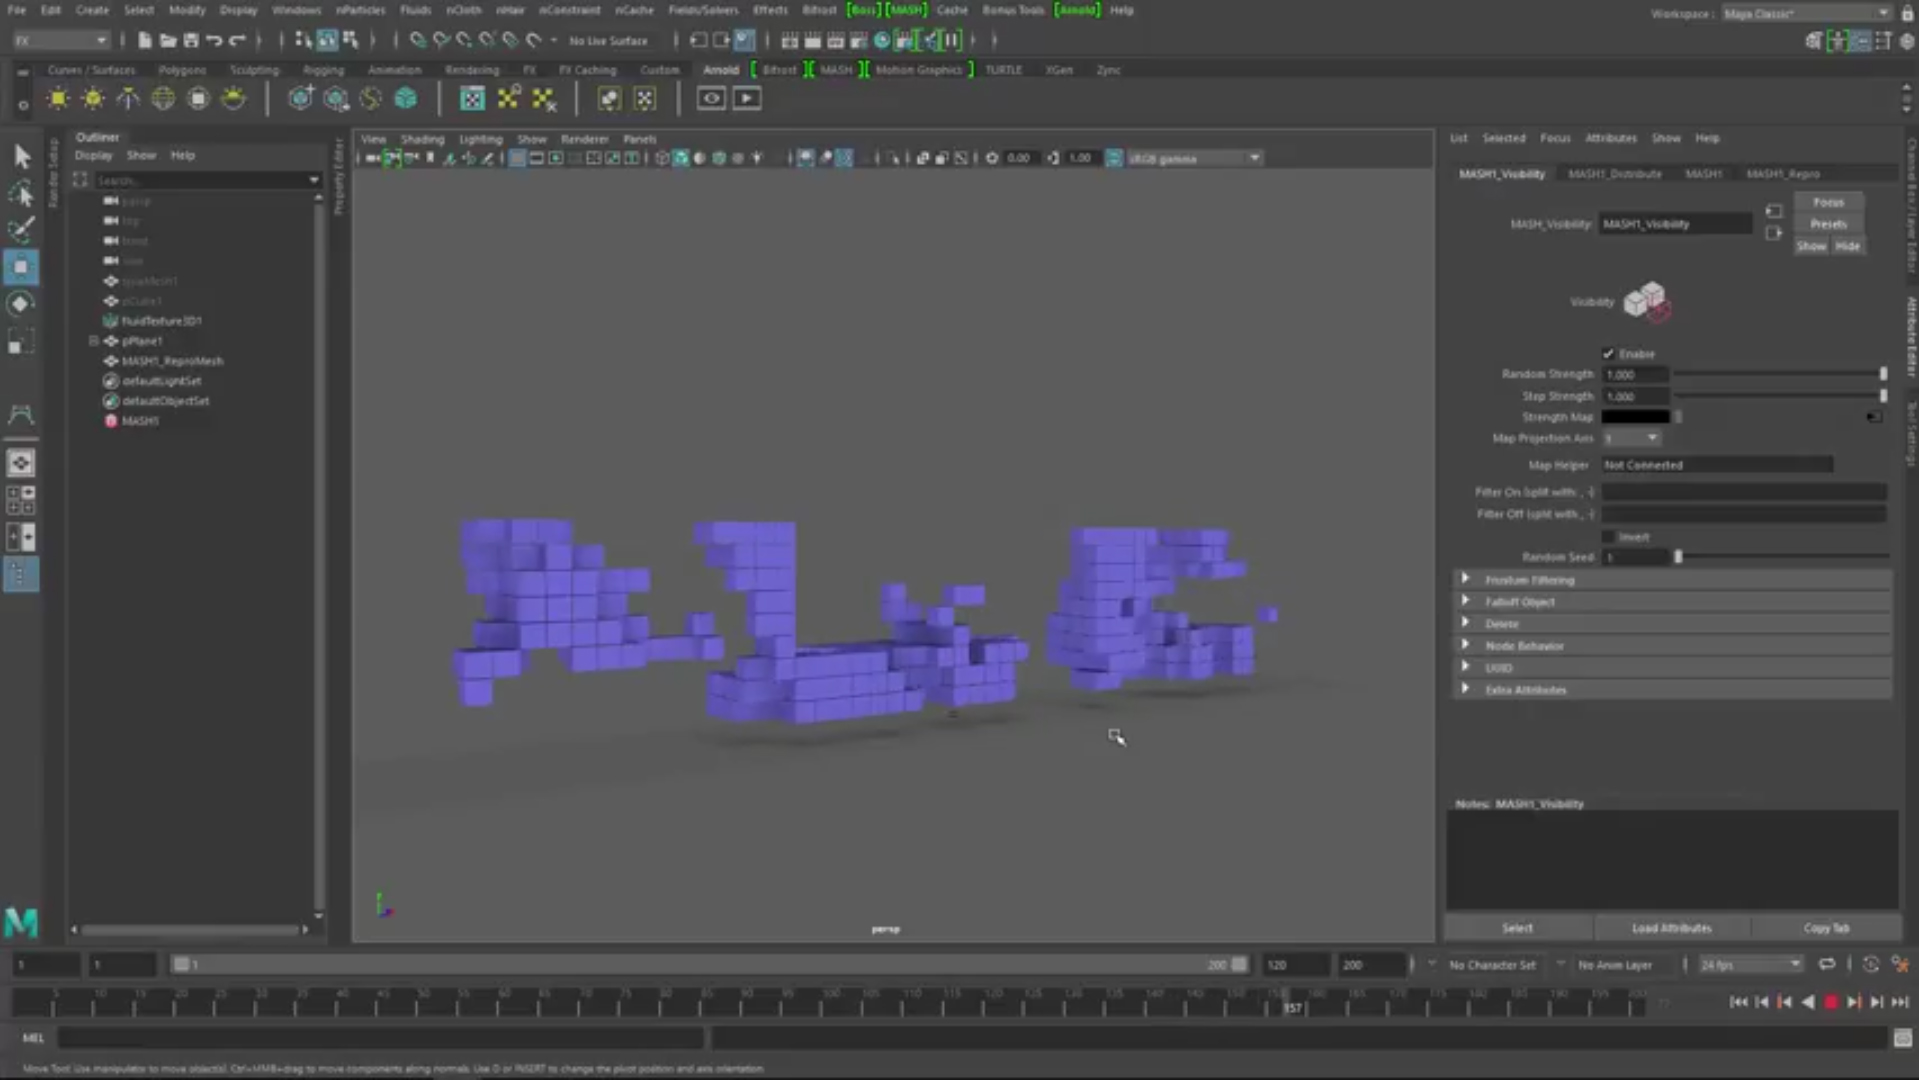
Task: Select the Paint Selection brush tool
Action: click(21, 229)
